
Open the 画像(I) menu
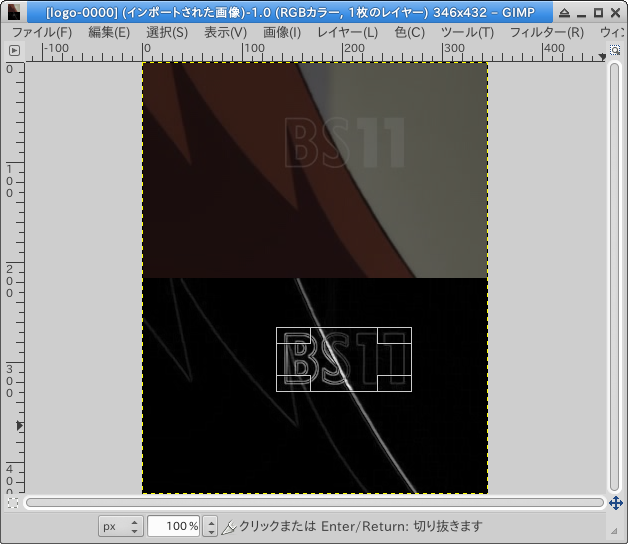(x=282, y=32)
